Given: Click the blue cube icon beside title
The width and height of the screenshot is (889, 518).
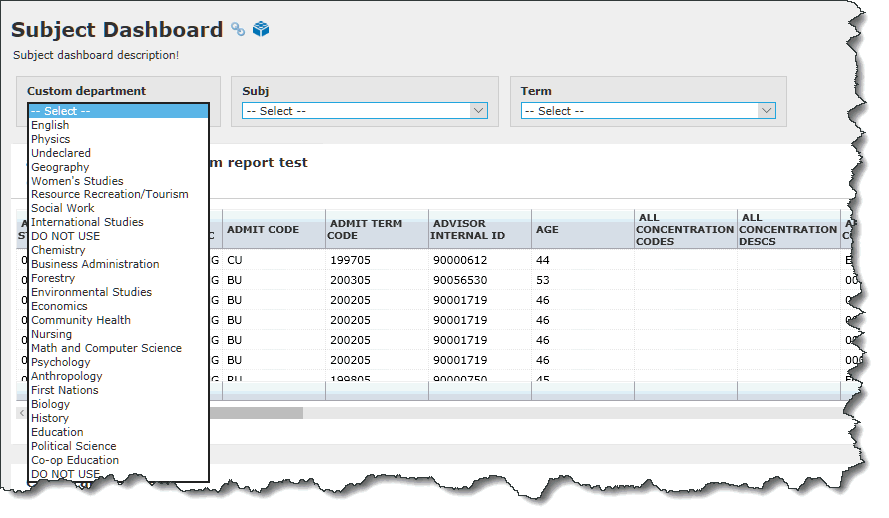Looking at the screenshot, I should click(x=261, y=30).
